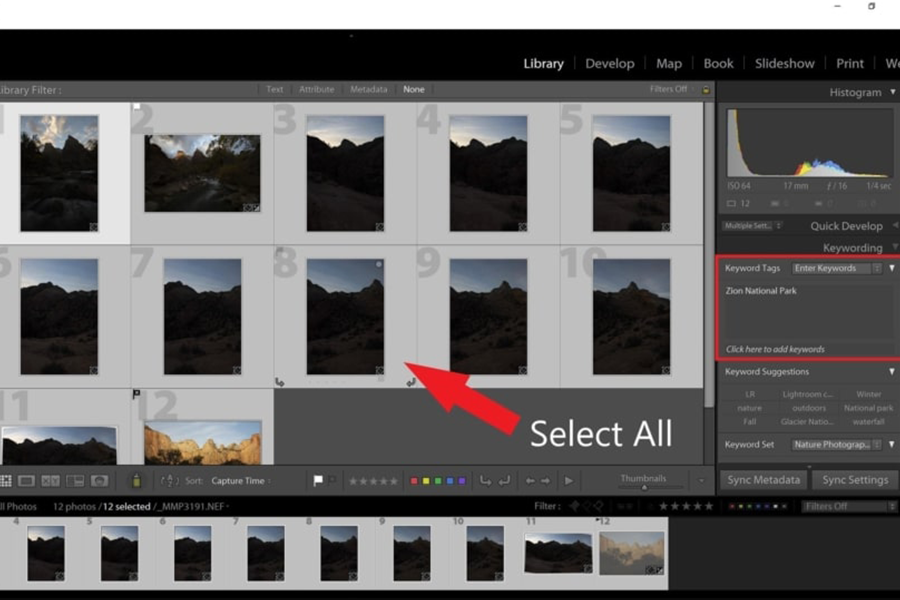Switch to Loupe view icon
Screen dimensions: 900x600
pyautogui.click(x=27, y=481)
